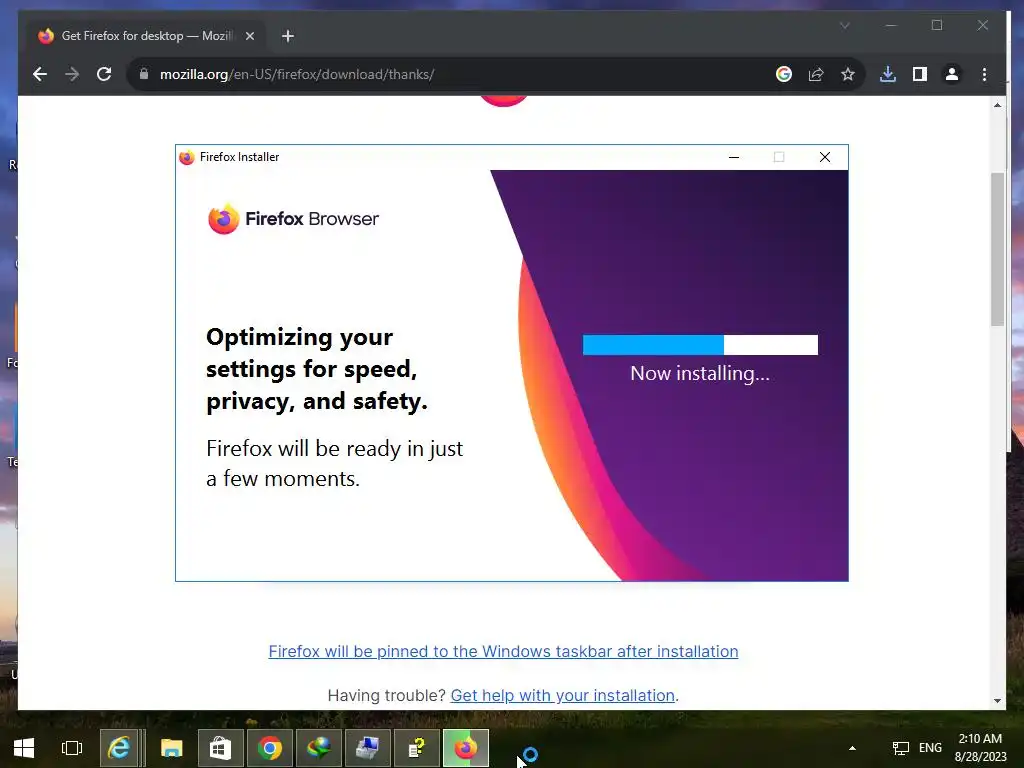The width and height of the screenshot is (1024, 768).
Task: Click 'Firefox will be ready' message text
Action: [x=334, y=464]
